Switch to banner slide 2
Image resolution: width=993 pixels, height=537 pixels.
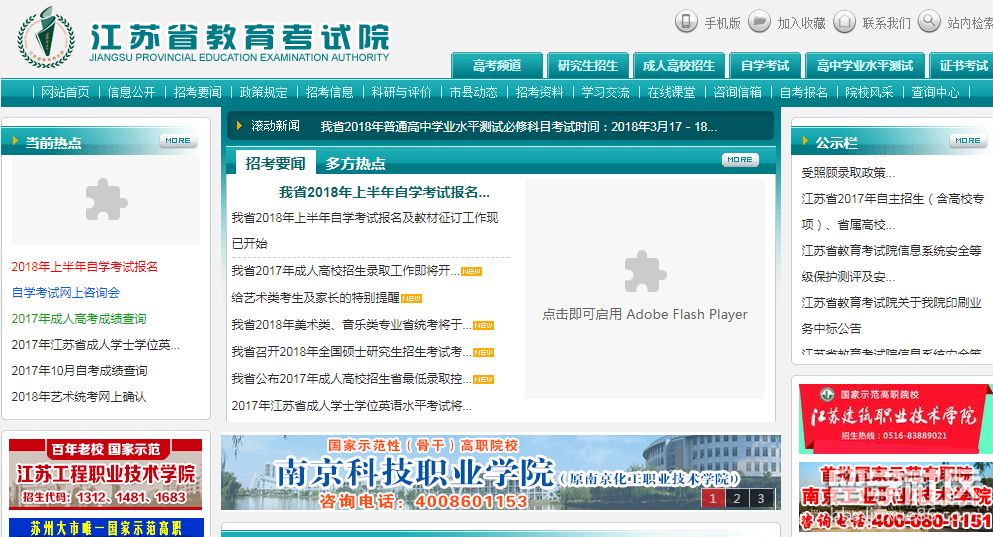736,498
